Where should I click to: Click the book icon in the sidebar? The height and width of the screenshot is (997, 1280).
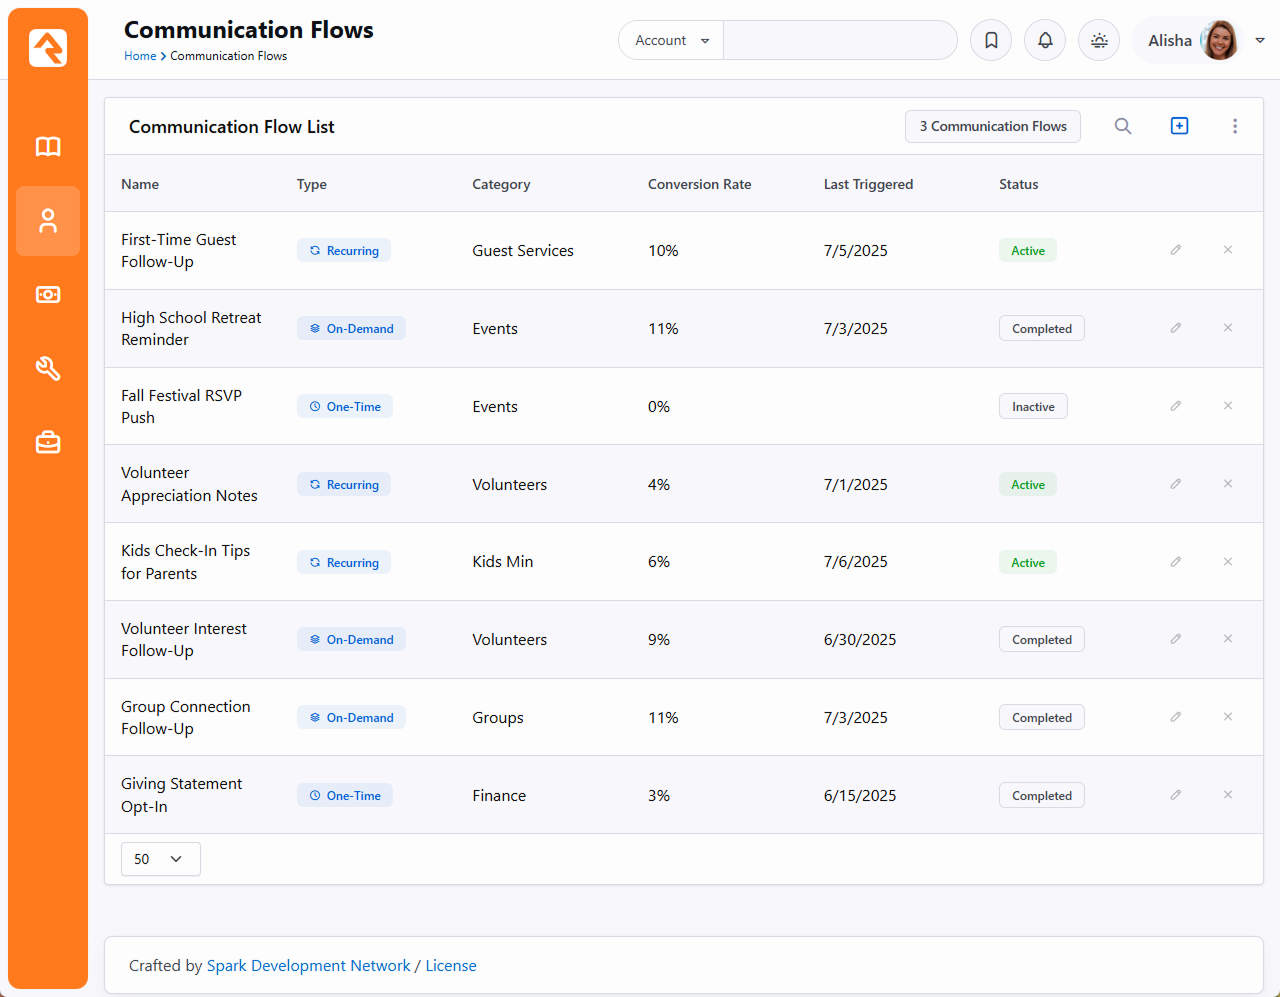48,147
